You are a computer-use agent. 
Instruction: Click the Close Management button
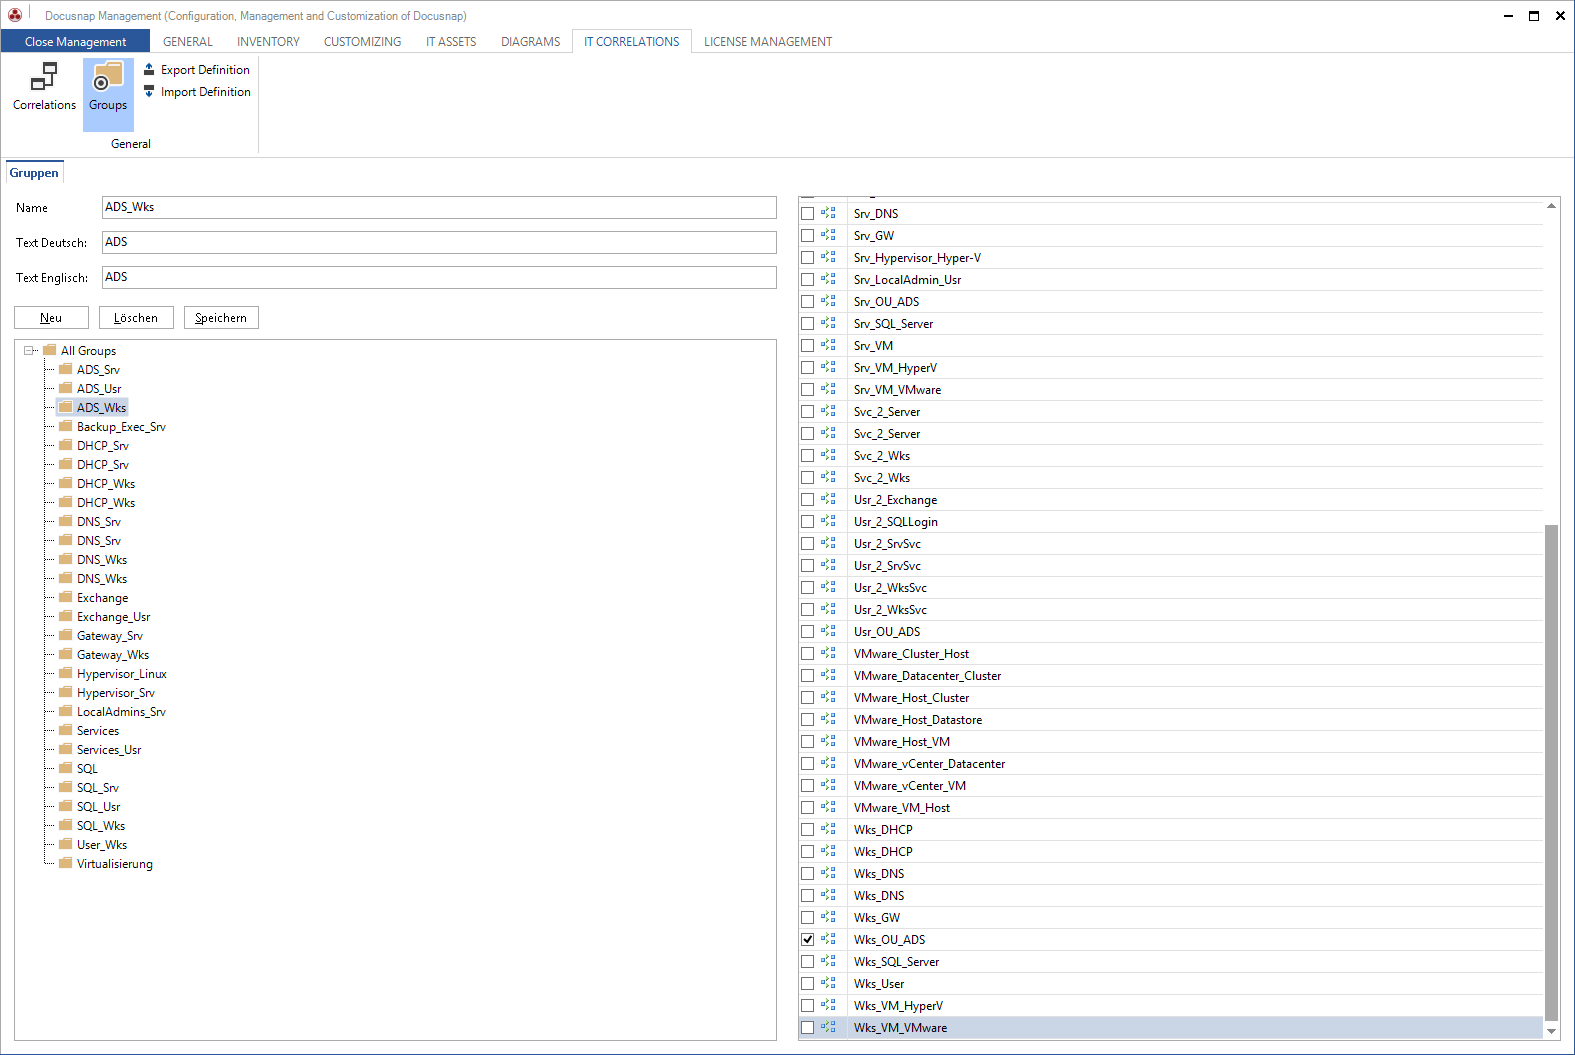coord(75,41)
